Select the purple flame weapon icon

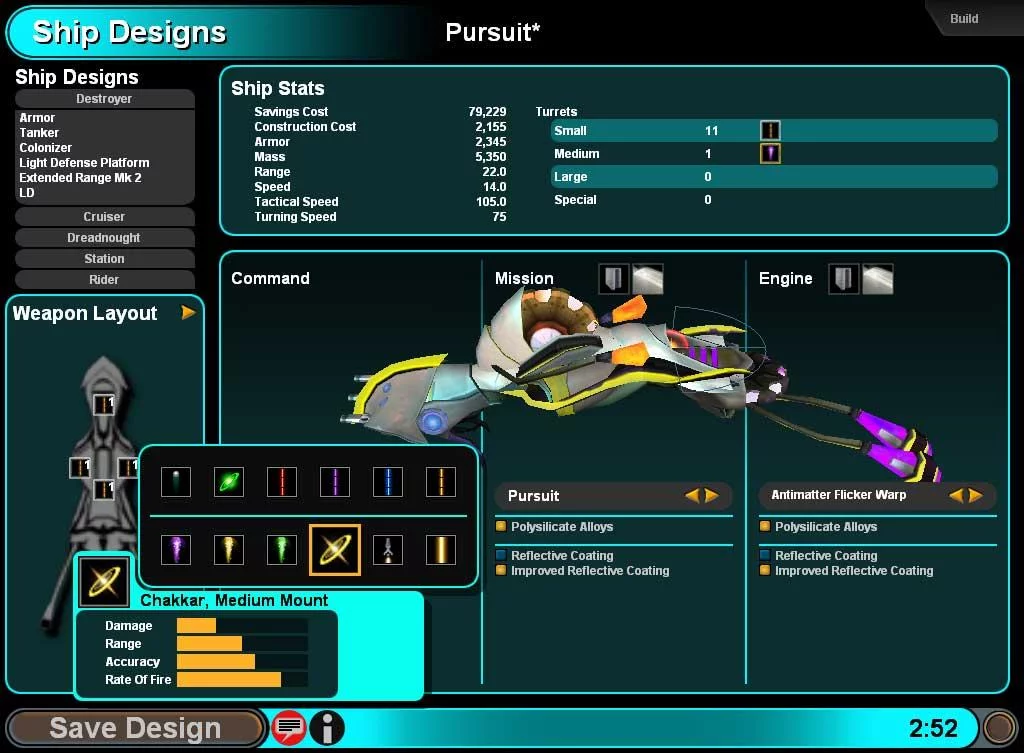tap(175, 549)
